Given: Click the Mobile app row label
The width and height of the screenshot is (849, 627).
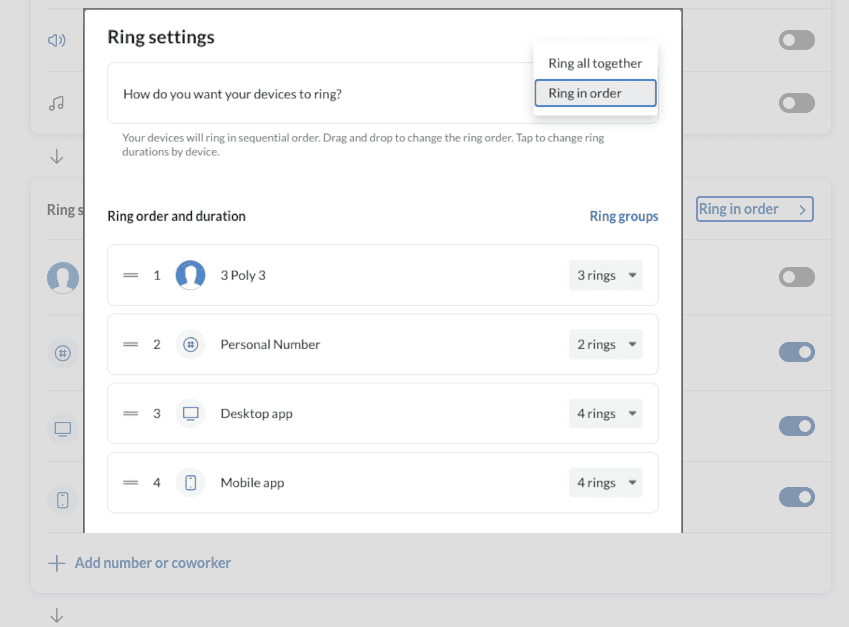Looking at the screenshot, I should pos(252,482).
